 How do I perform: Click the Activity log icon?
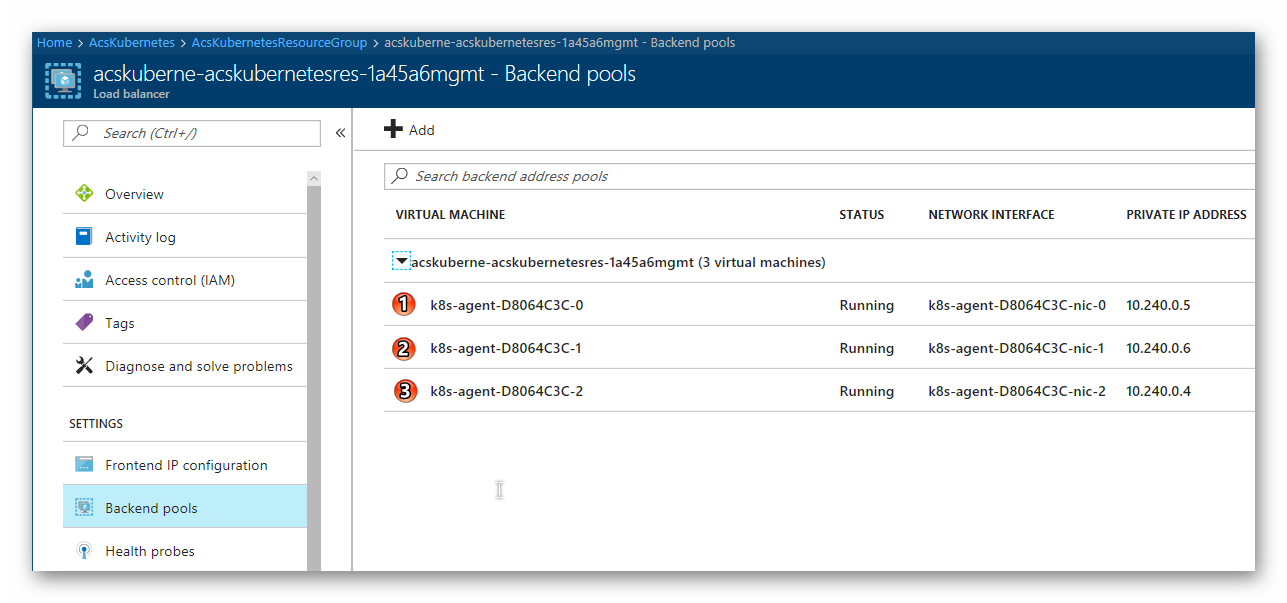click(84, 237)
